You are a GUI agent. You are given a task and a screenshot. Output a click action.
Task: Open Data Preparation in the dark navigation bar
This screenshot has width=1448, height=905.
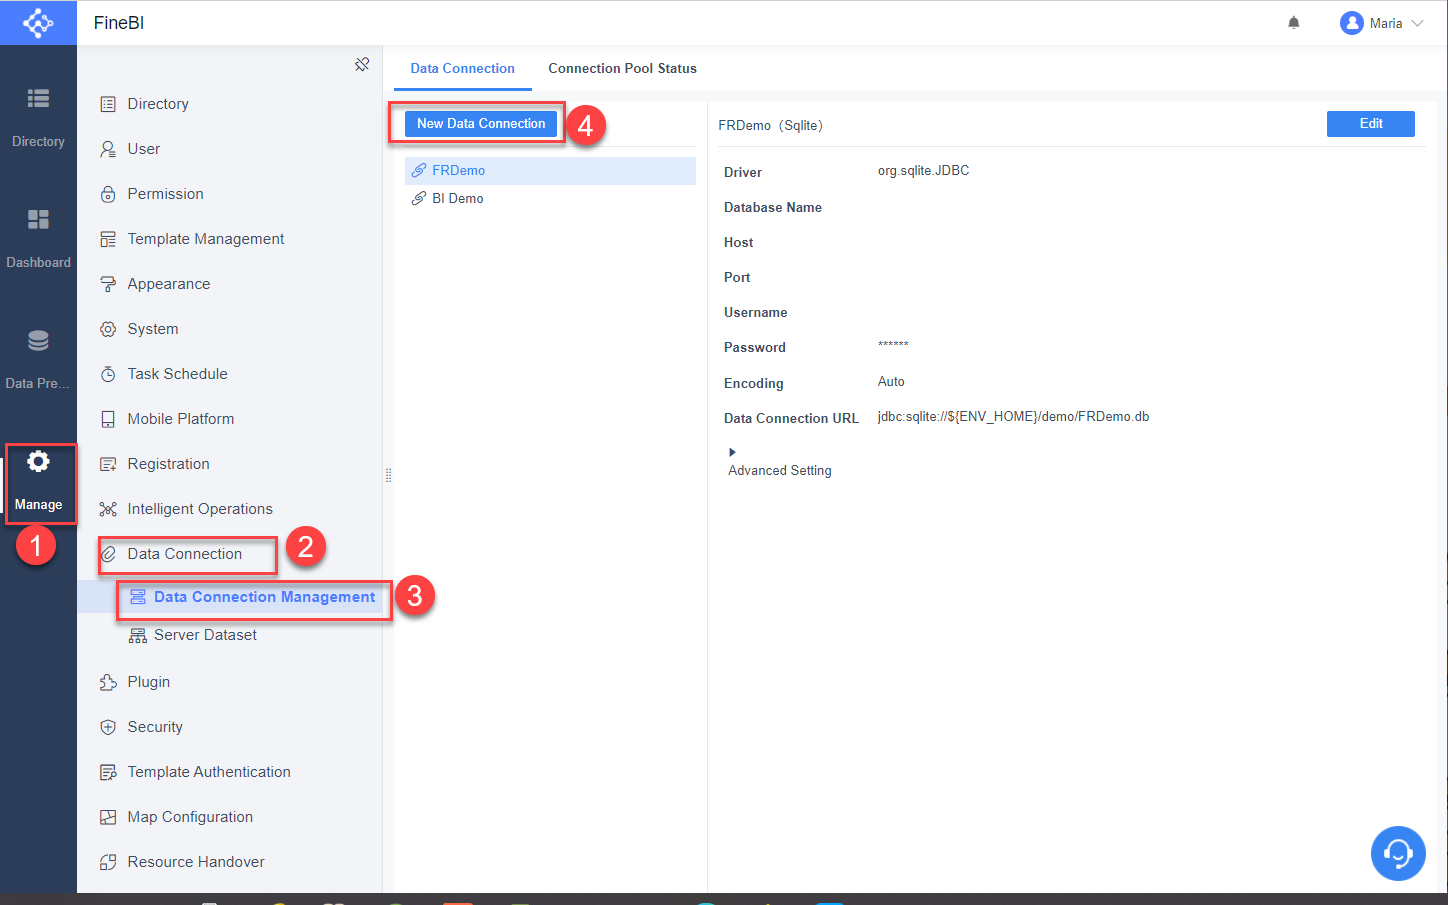(38, 360)
